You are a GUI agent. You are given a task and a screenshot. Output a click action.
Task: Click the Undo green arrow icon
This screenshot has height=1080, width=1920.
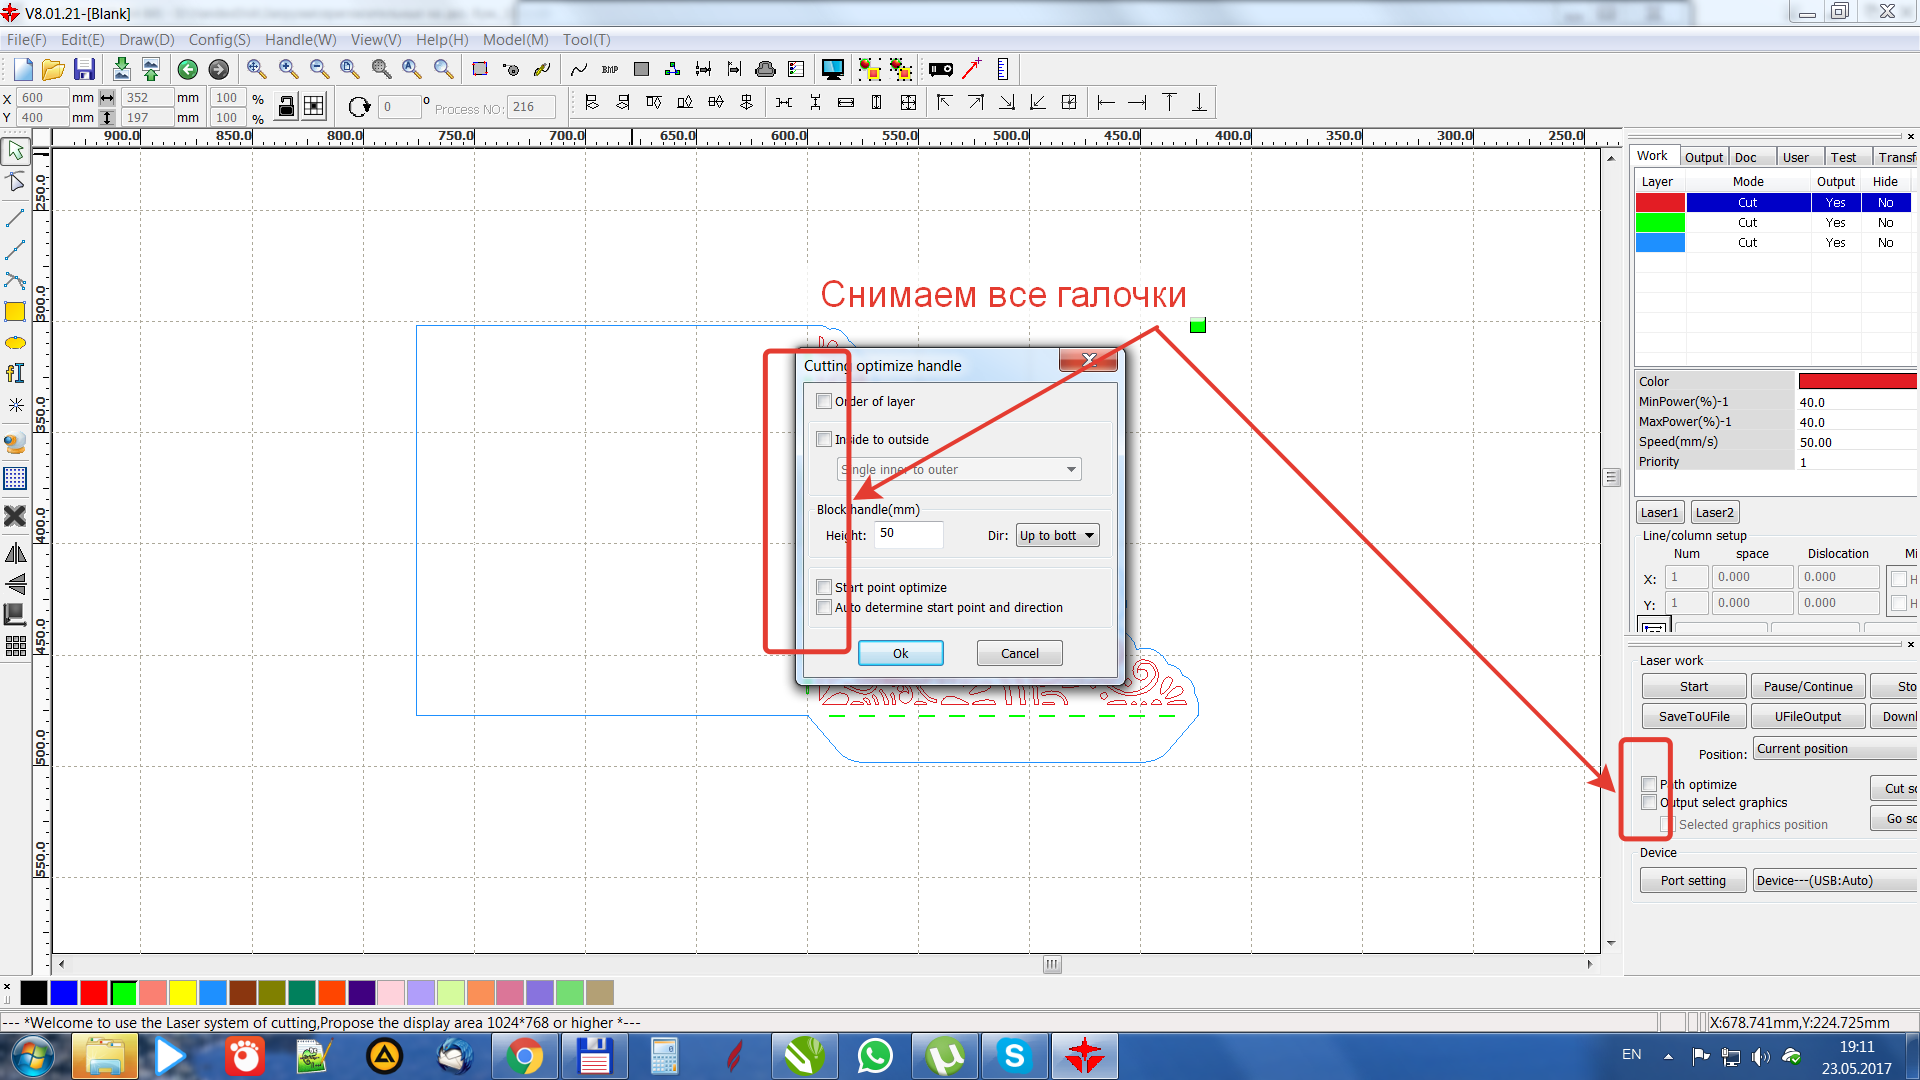pyautogui.click(x=187, y=69)
